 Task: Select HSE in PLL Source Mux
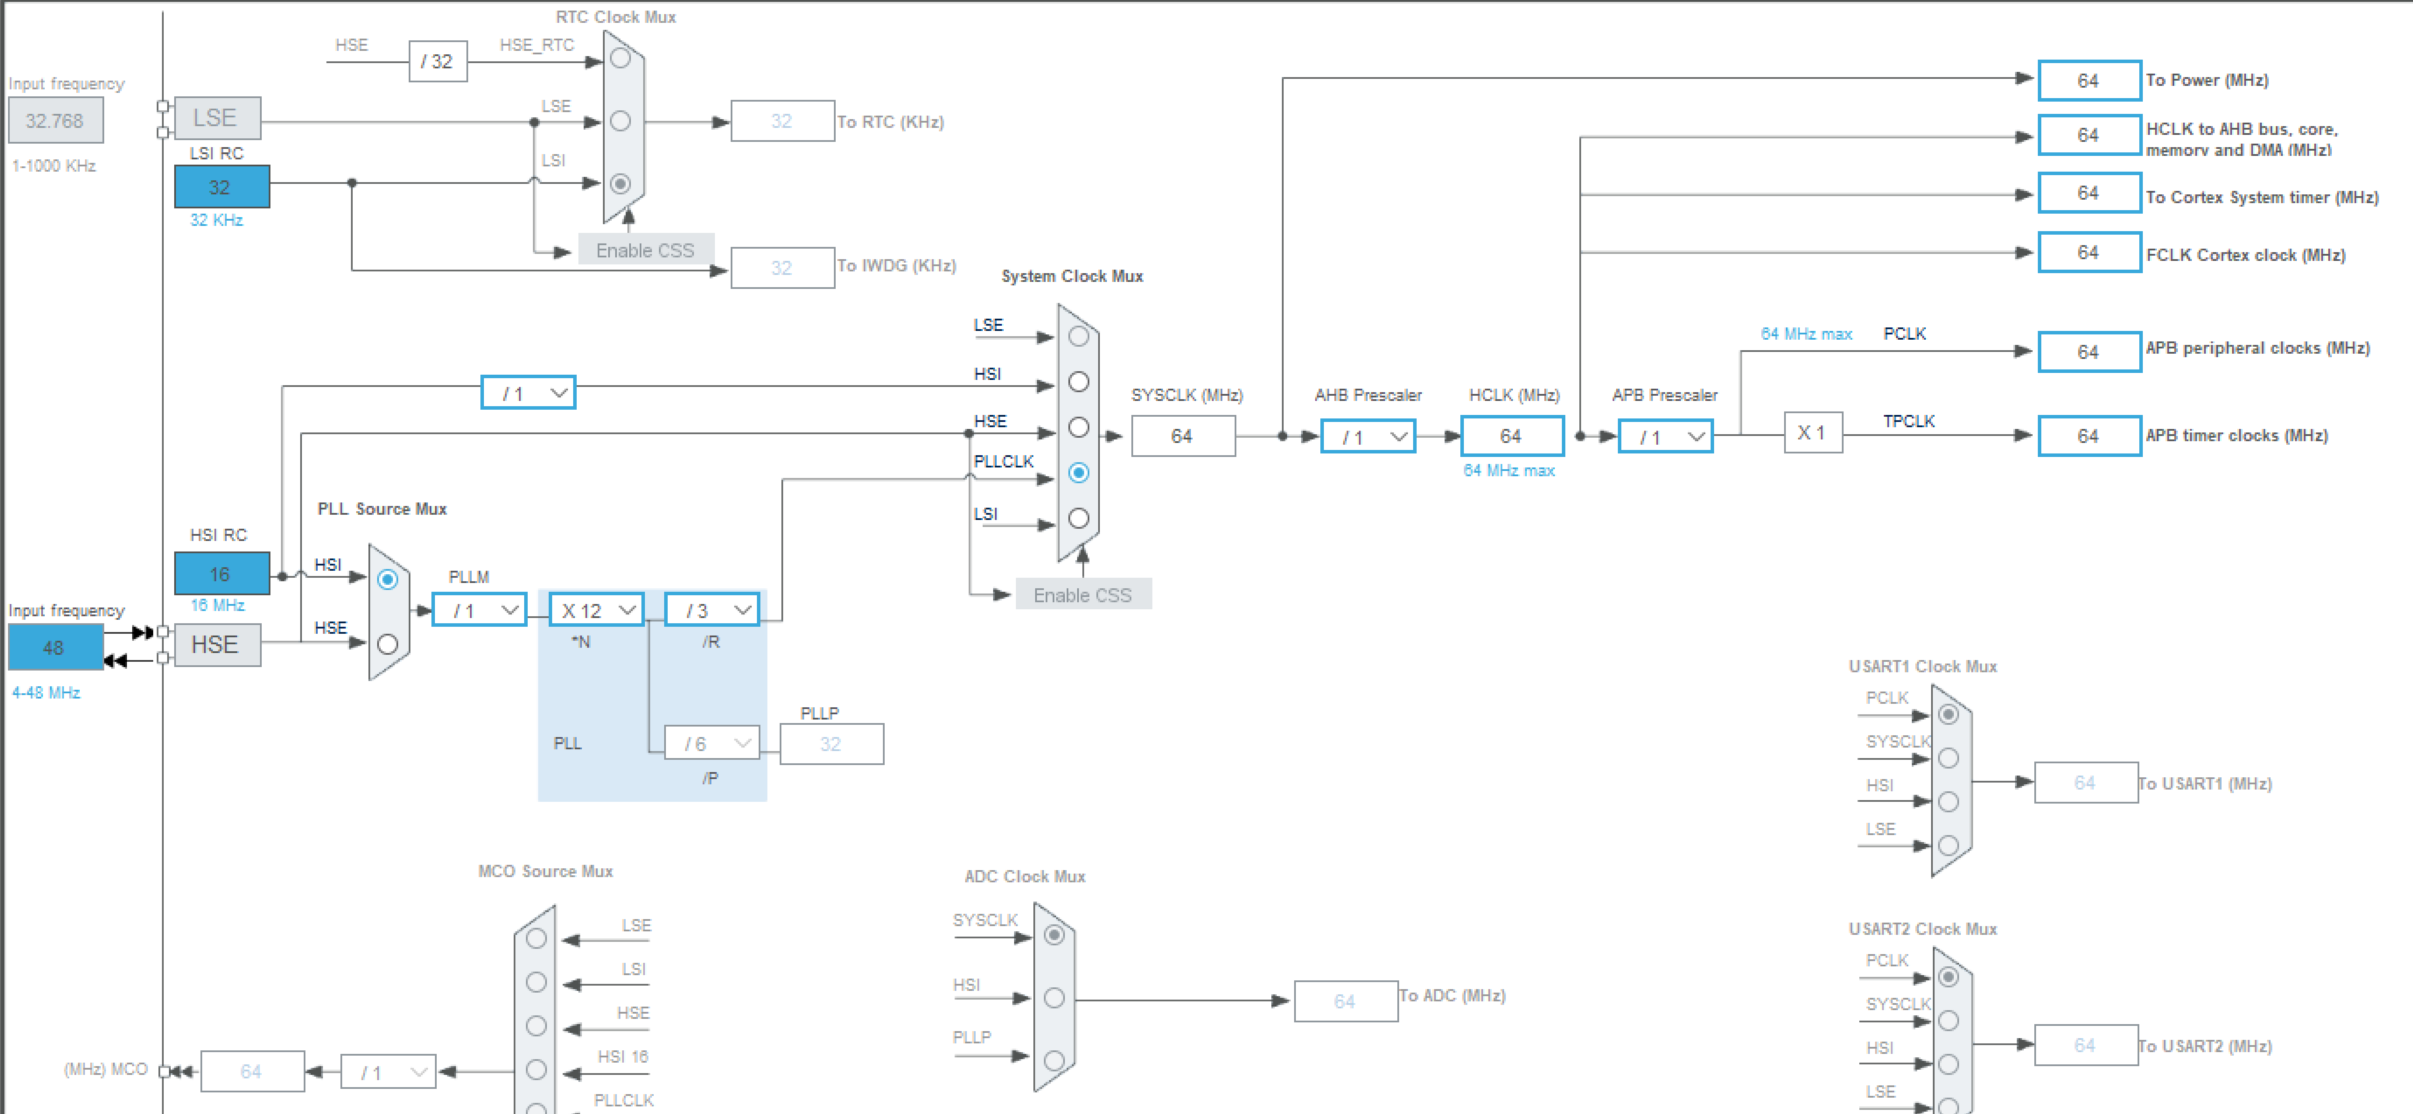pyautogui.click(x=388, y=645)
